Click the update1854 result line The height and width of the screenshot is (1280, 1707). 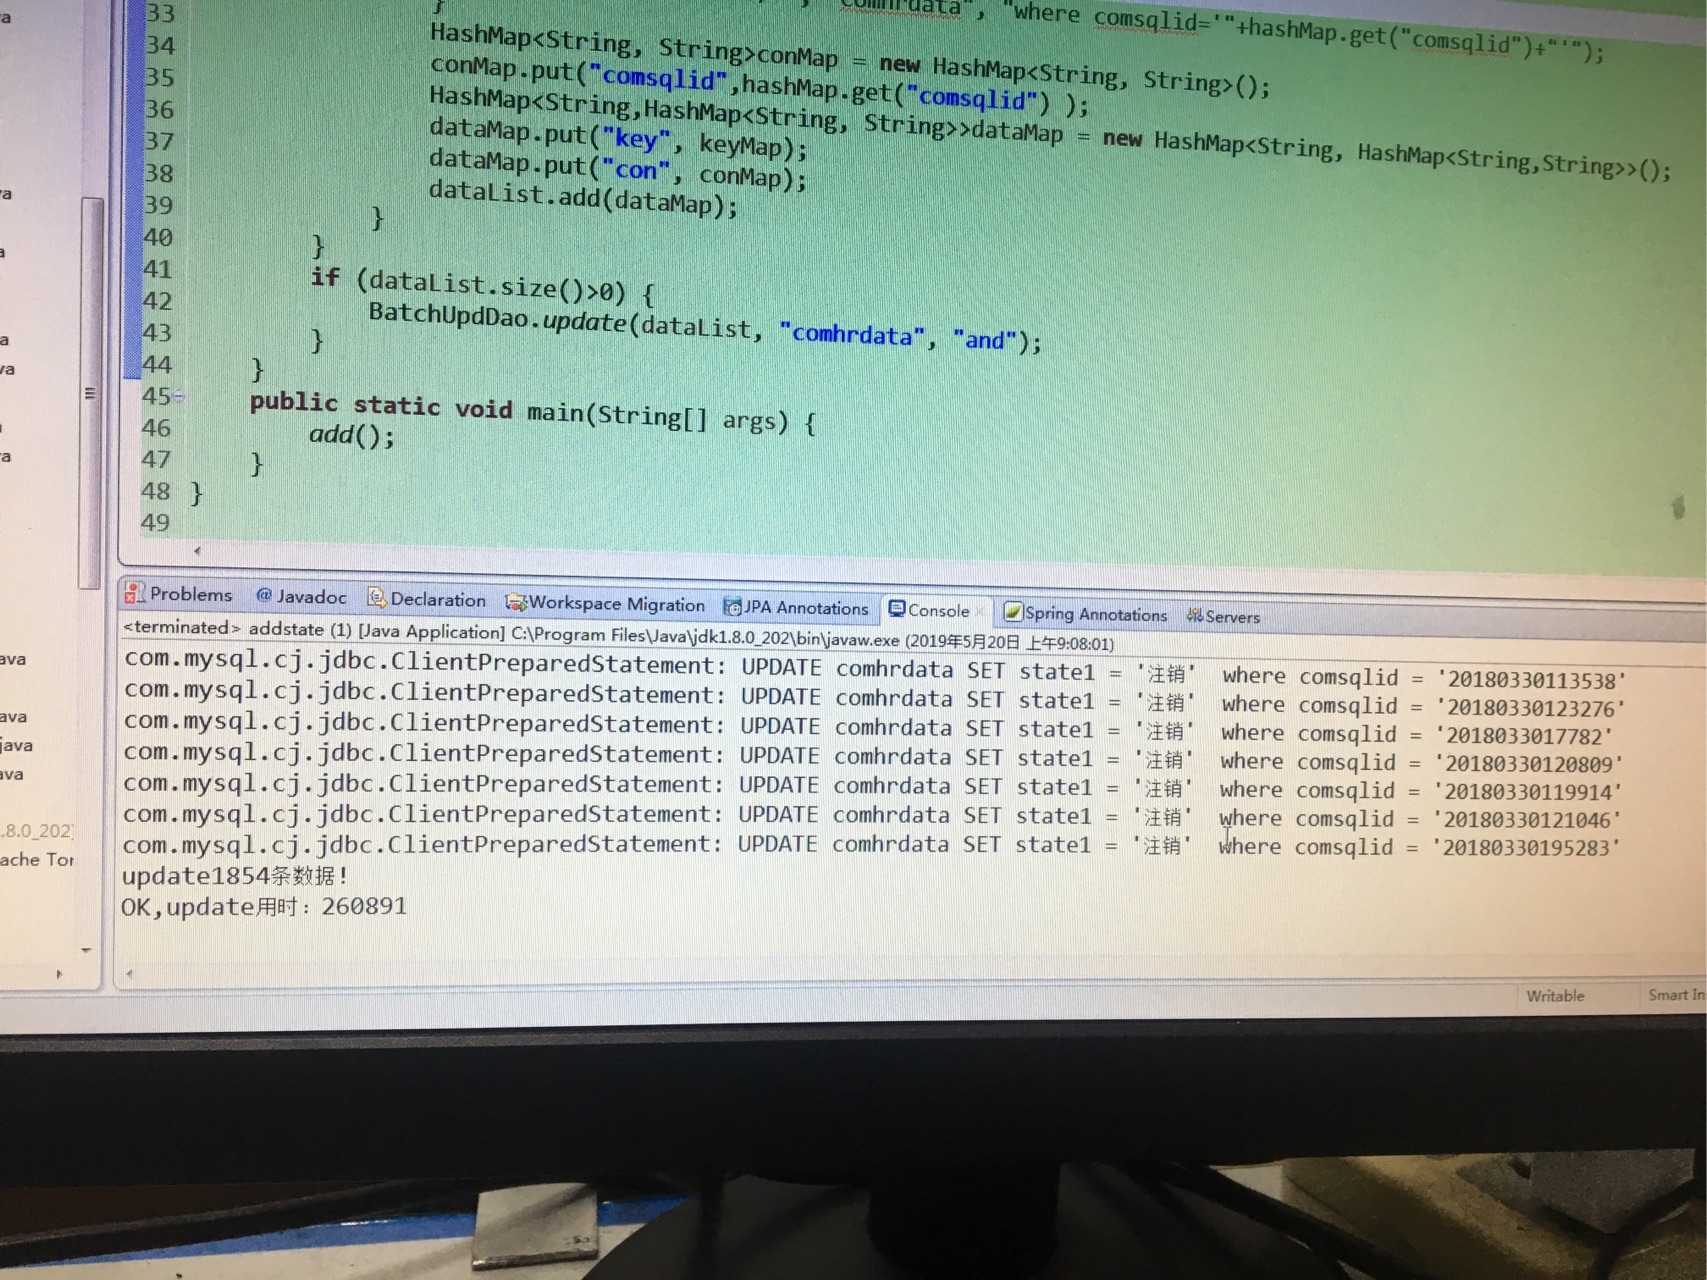pos(235,876)
